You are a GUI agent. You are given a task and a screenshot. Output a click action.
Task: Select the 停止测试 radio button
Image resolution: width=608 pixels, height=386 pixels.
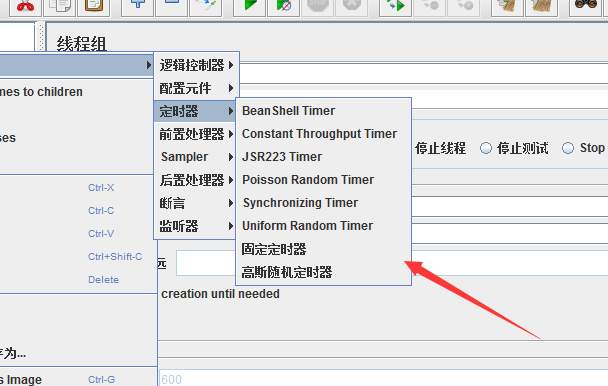485,148
